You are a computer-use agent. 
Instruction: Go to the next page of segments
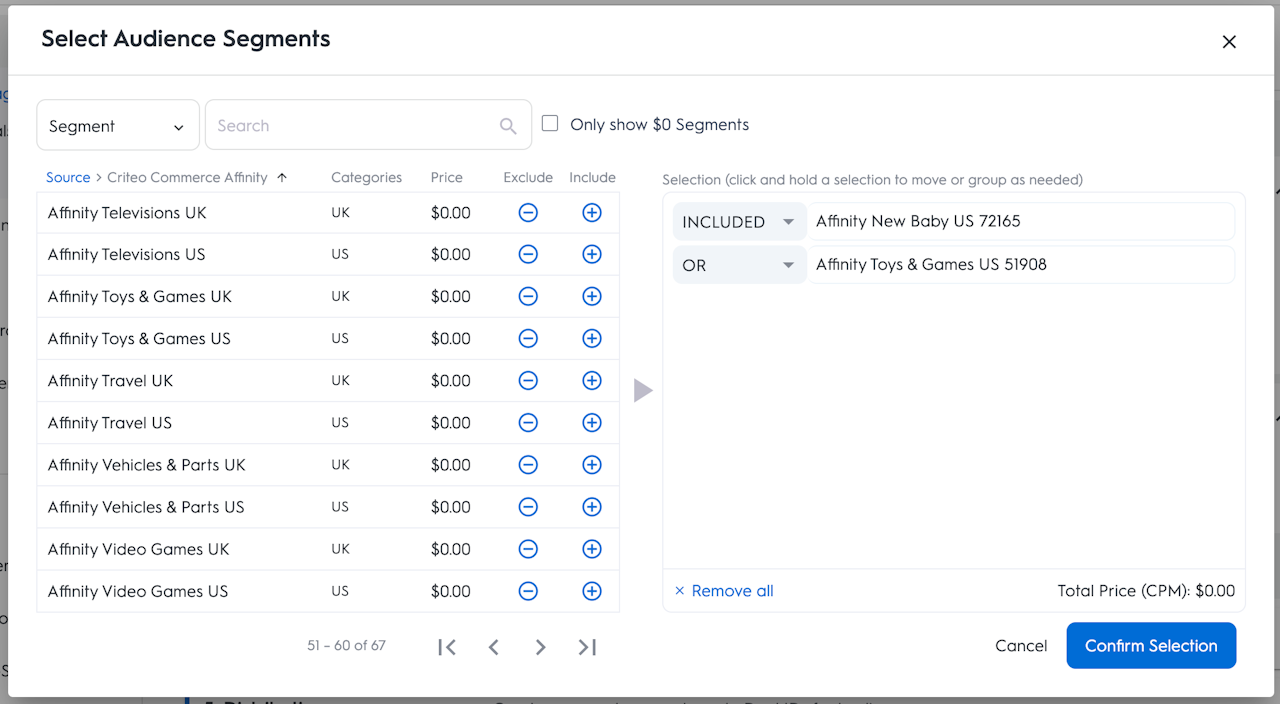coord(540,647)
